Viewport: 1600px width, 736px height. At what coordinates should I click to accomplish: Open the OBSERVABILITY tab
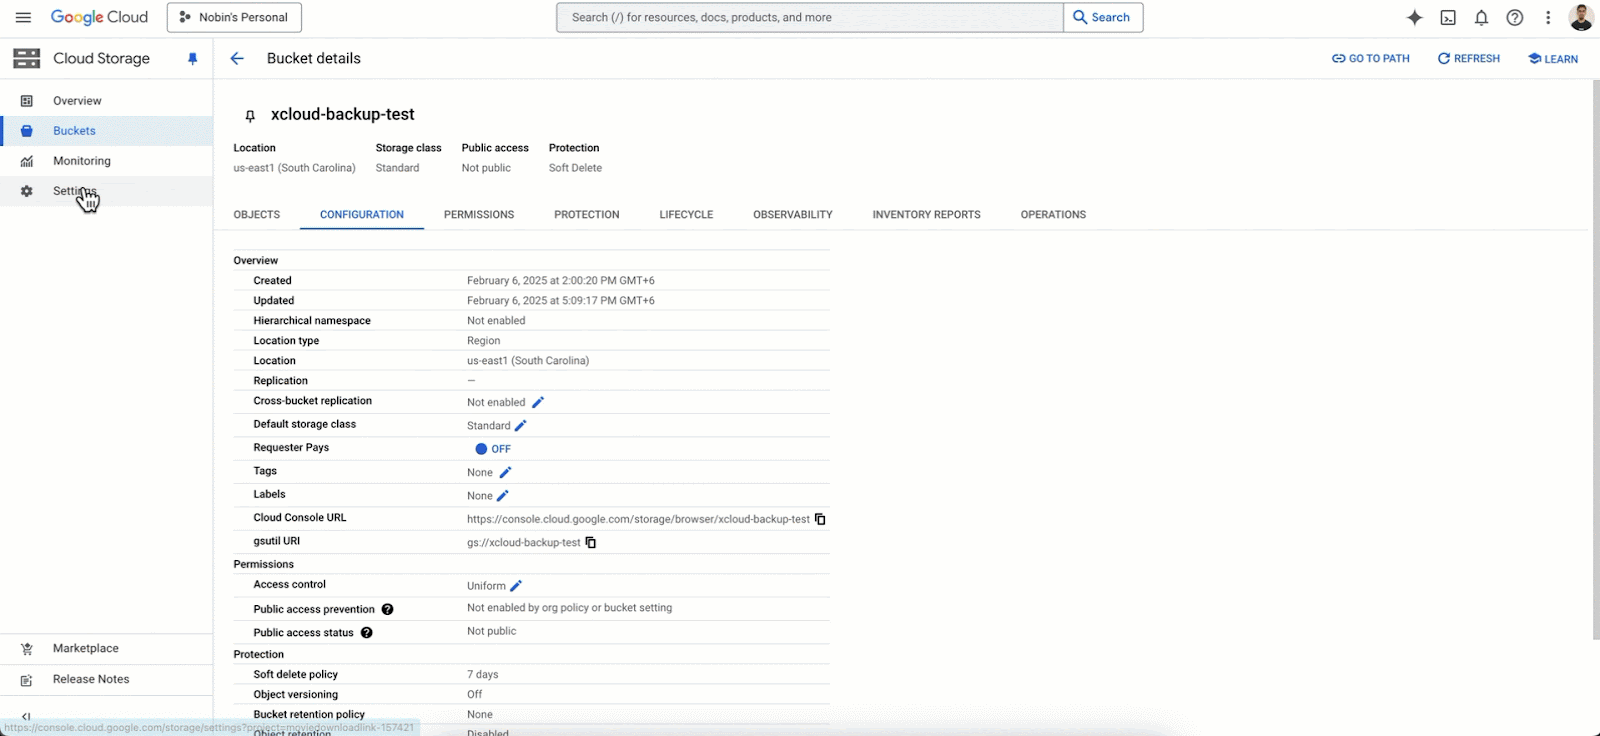click(793, 214)
